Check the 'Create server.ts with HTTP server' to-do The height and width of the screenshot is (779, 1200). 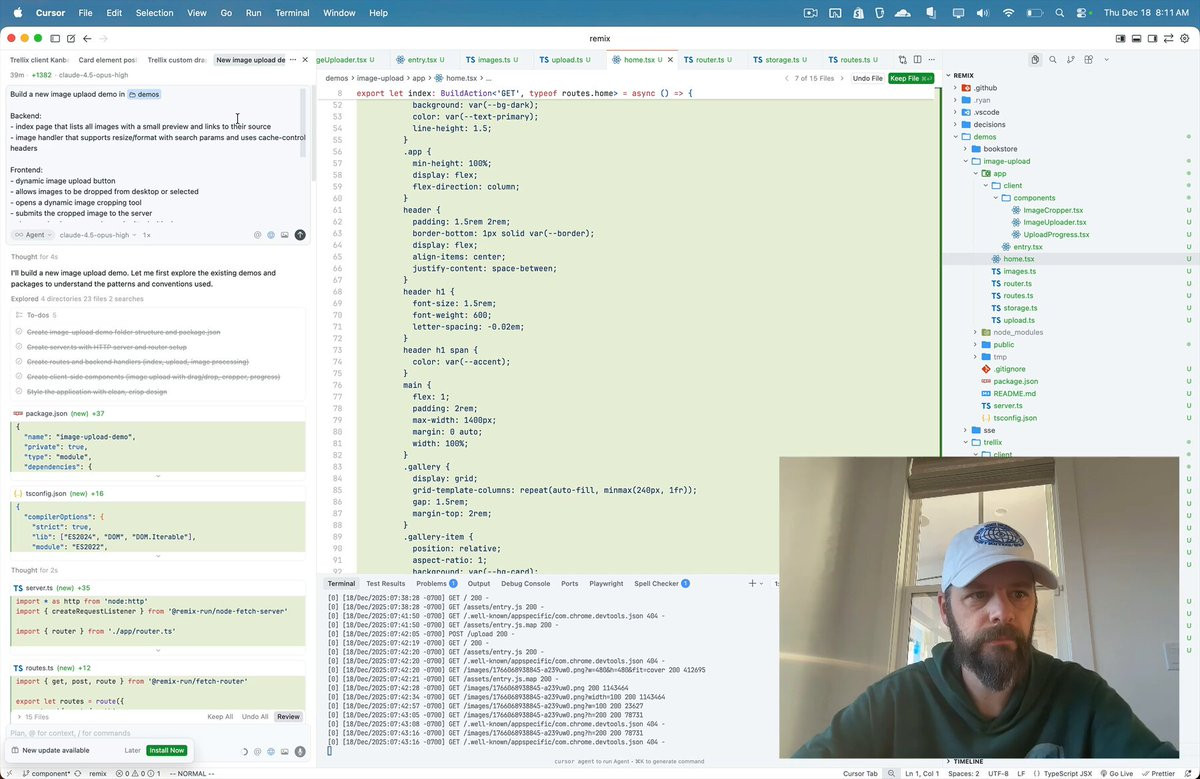[19, 347]
